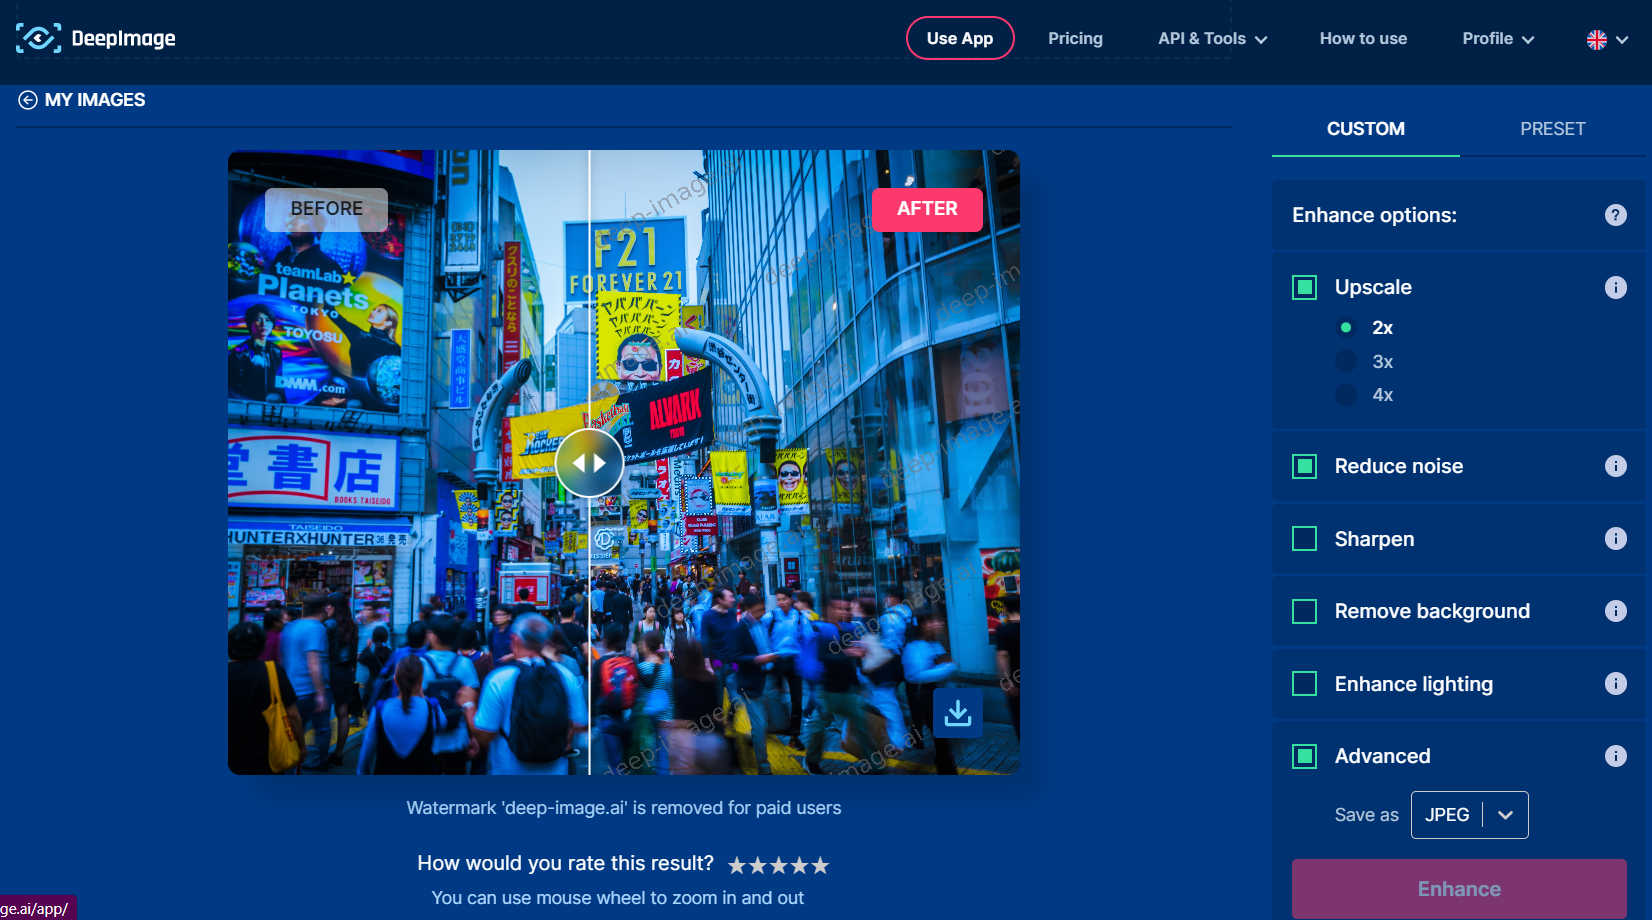This screenshot has width=1652, height=920.
Task: Uncheck the Reduce noise checkbox
Action: (x=1305, y=466)
